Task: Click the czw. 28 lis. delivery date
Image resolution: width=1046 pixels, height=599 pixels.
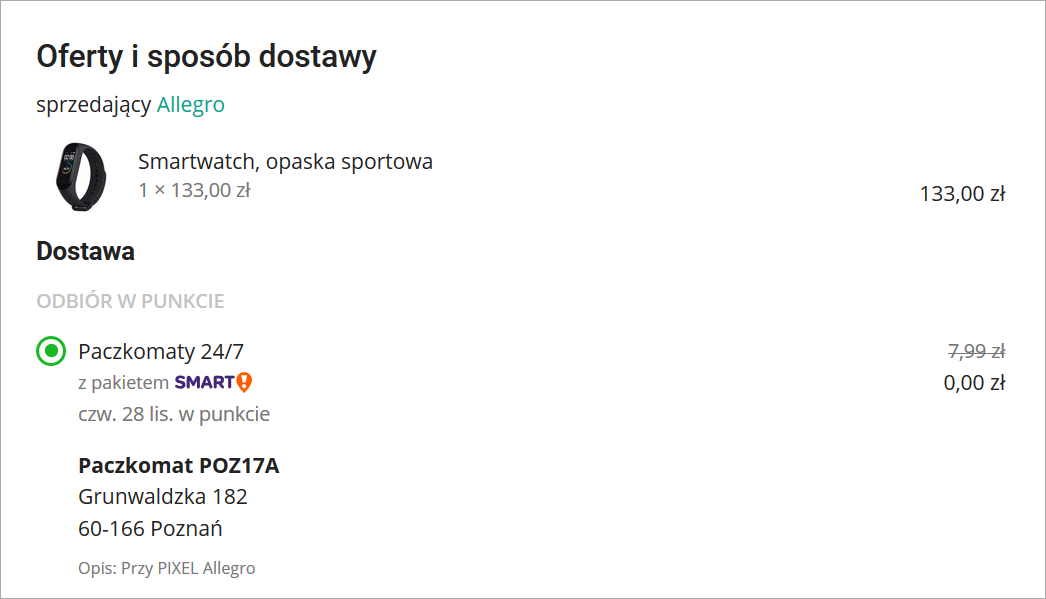Action: pos(174,414)
